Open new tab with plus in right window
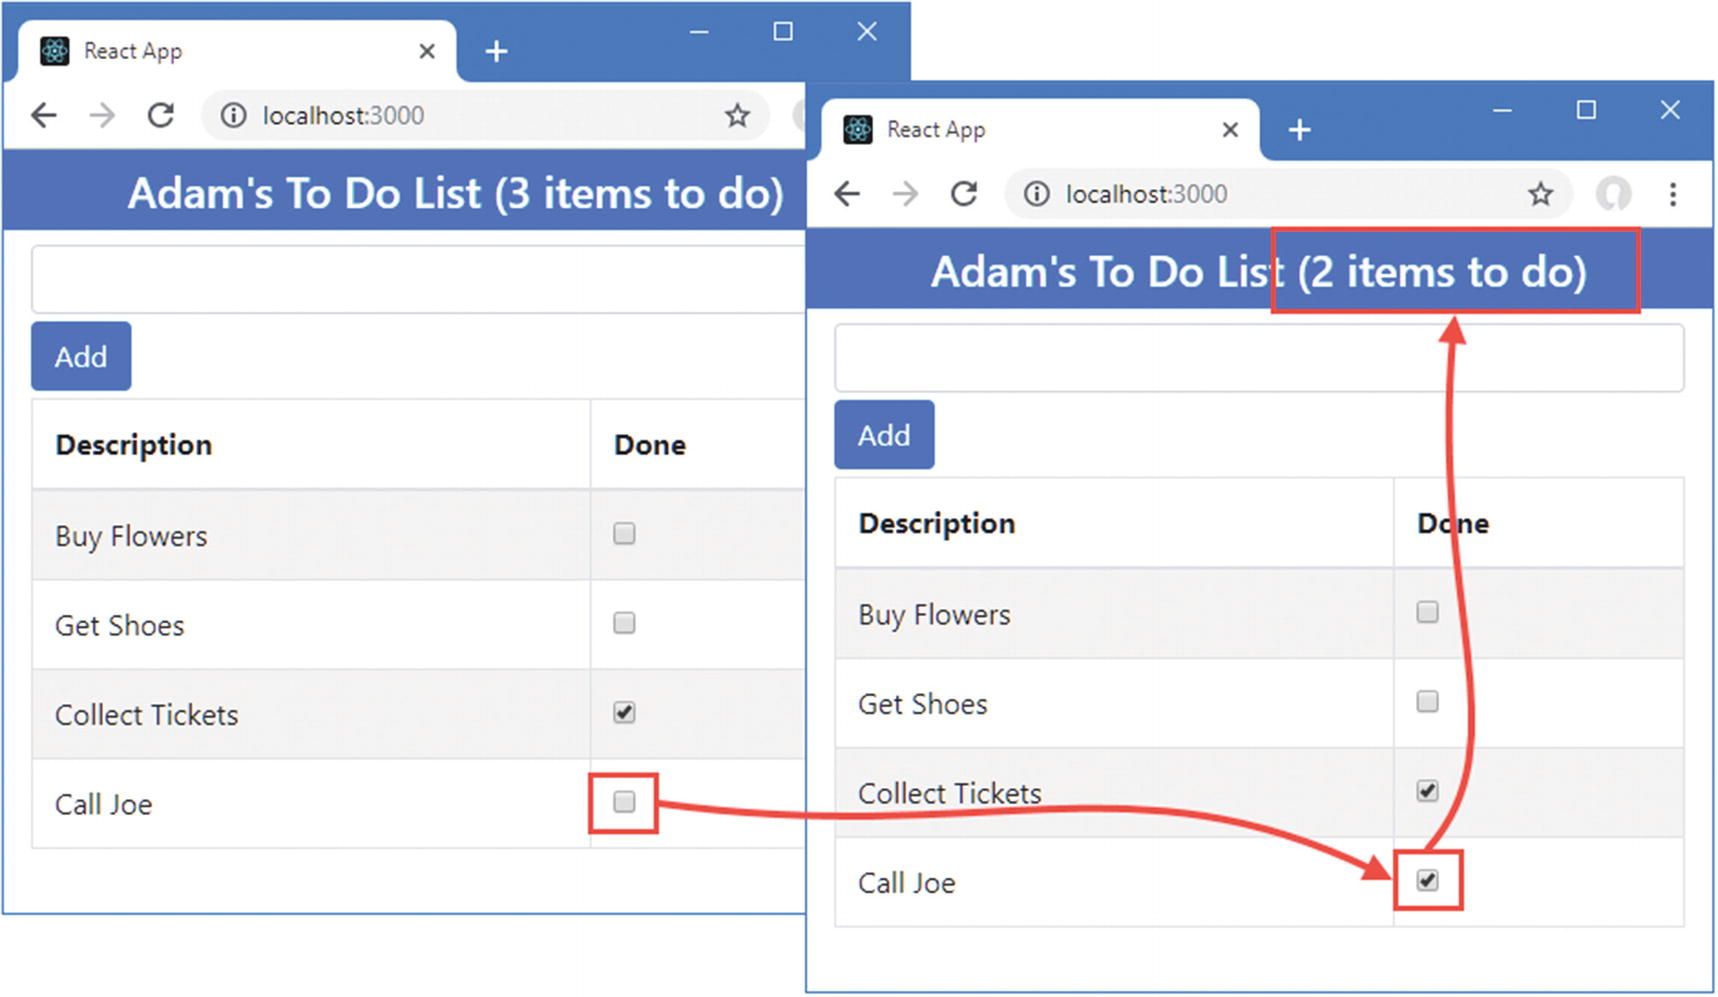This screenshot has width=1718, height=997. coord(1299,130)
